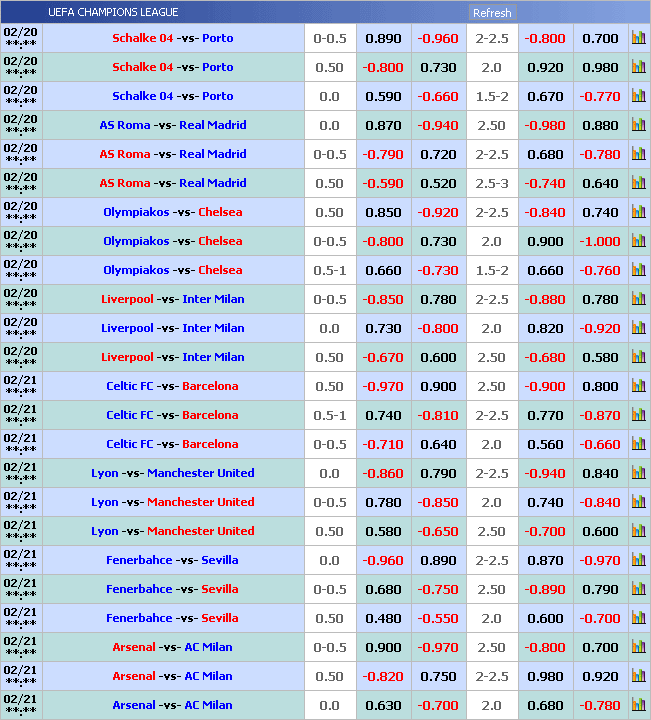Image resolution: width=651 pixels, height=720 pixels.
Task: Open chart icon in AS Roma row with 0.520 odds
Action: [638, 184]
